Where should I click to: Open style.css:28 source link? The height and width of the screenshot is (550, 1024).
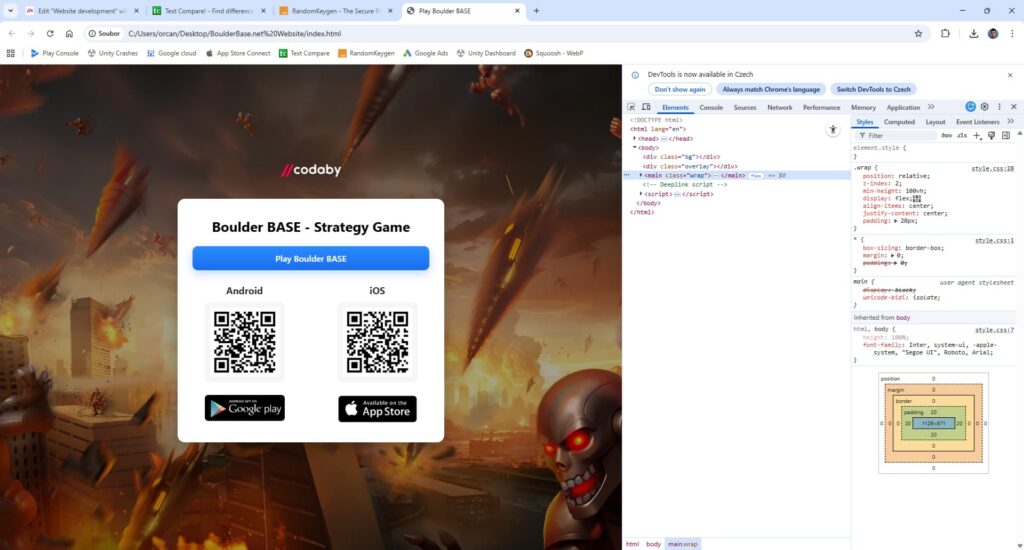coord(992,169)
